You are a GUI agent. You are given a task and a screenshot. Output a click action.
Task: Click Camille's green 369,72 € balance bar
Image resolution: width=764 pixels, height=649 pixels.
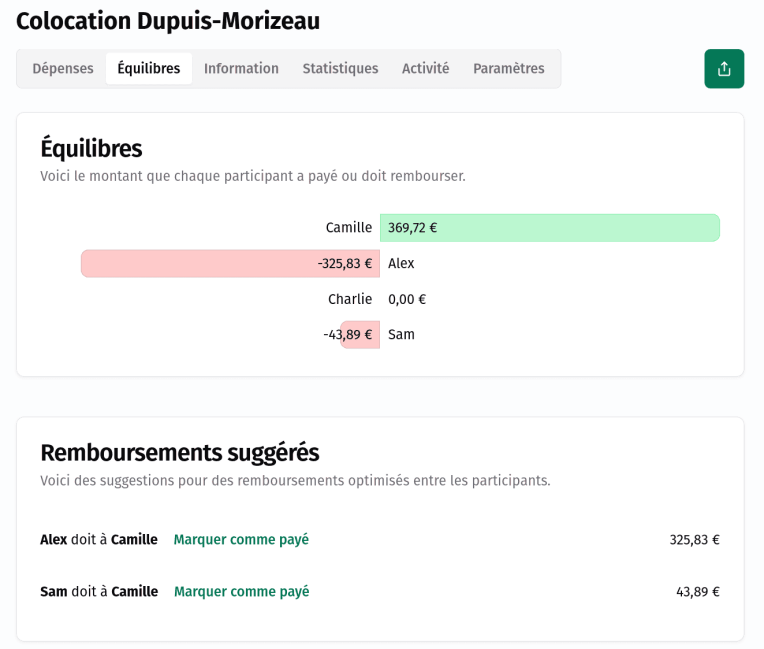tap(549, 228)
